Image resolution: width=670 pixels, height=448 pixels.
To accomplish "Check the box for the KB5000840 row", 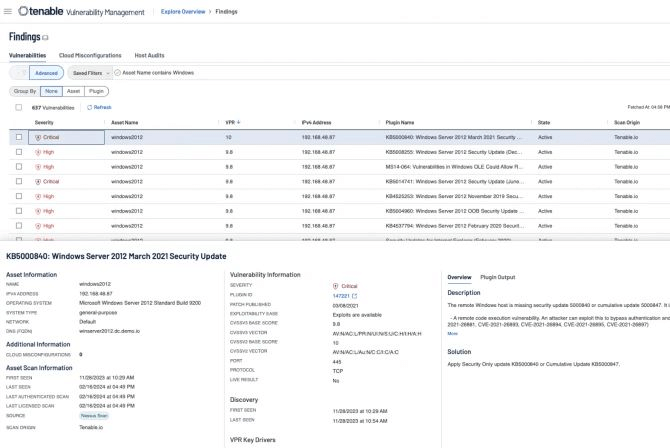I will point(19,137).
